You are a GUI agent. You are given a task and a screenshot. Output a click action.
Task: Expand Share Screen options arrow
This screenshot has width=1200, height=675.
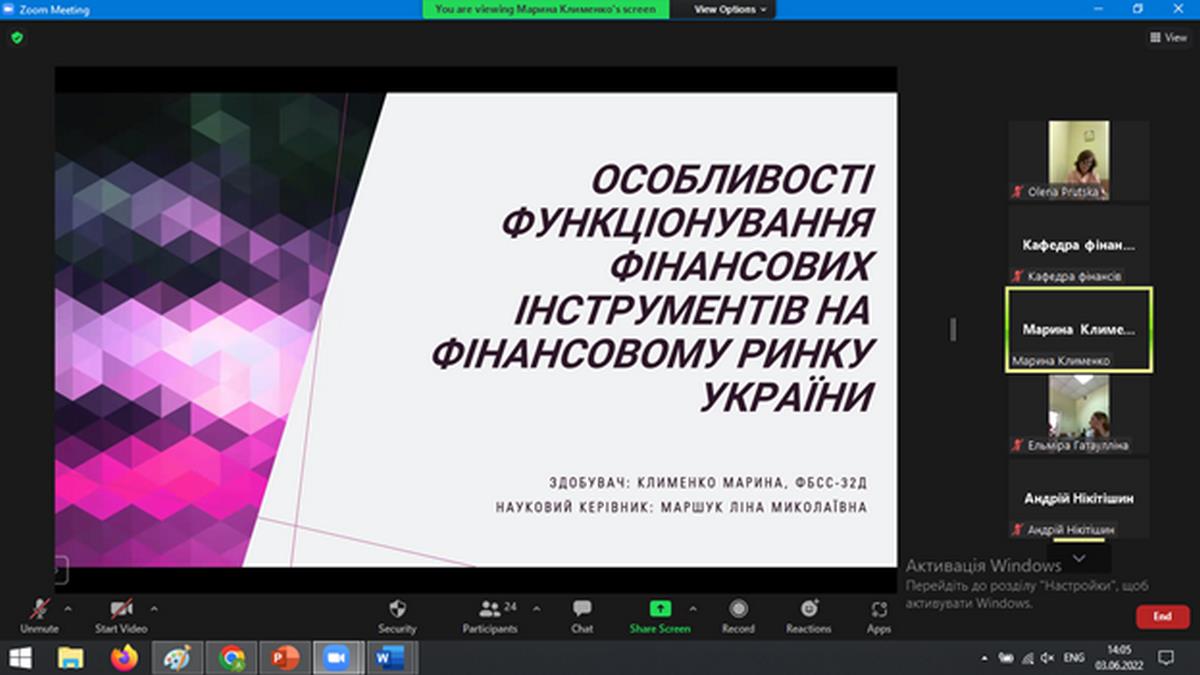pyautogui.click(x=693, y=607)
